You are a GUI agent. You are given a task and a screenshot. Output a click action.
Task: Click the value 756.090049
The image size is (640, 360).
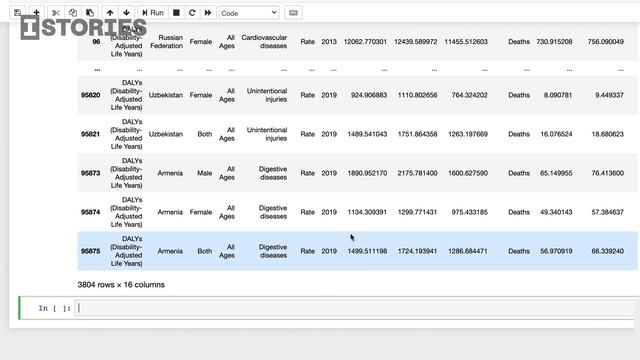[x=606, y=42]
